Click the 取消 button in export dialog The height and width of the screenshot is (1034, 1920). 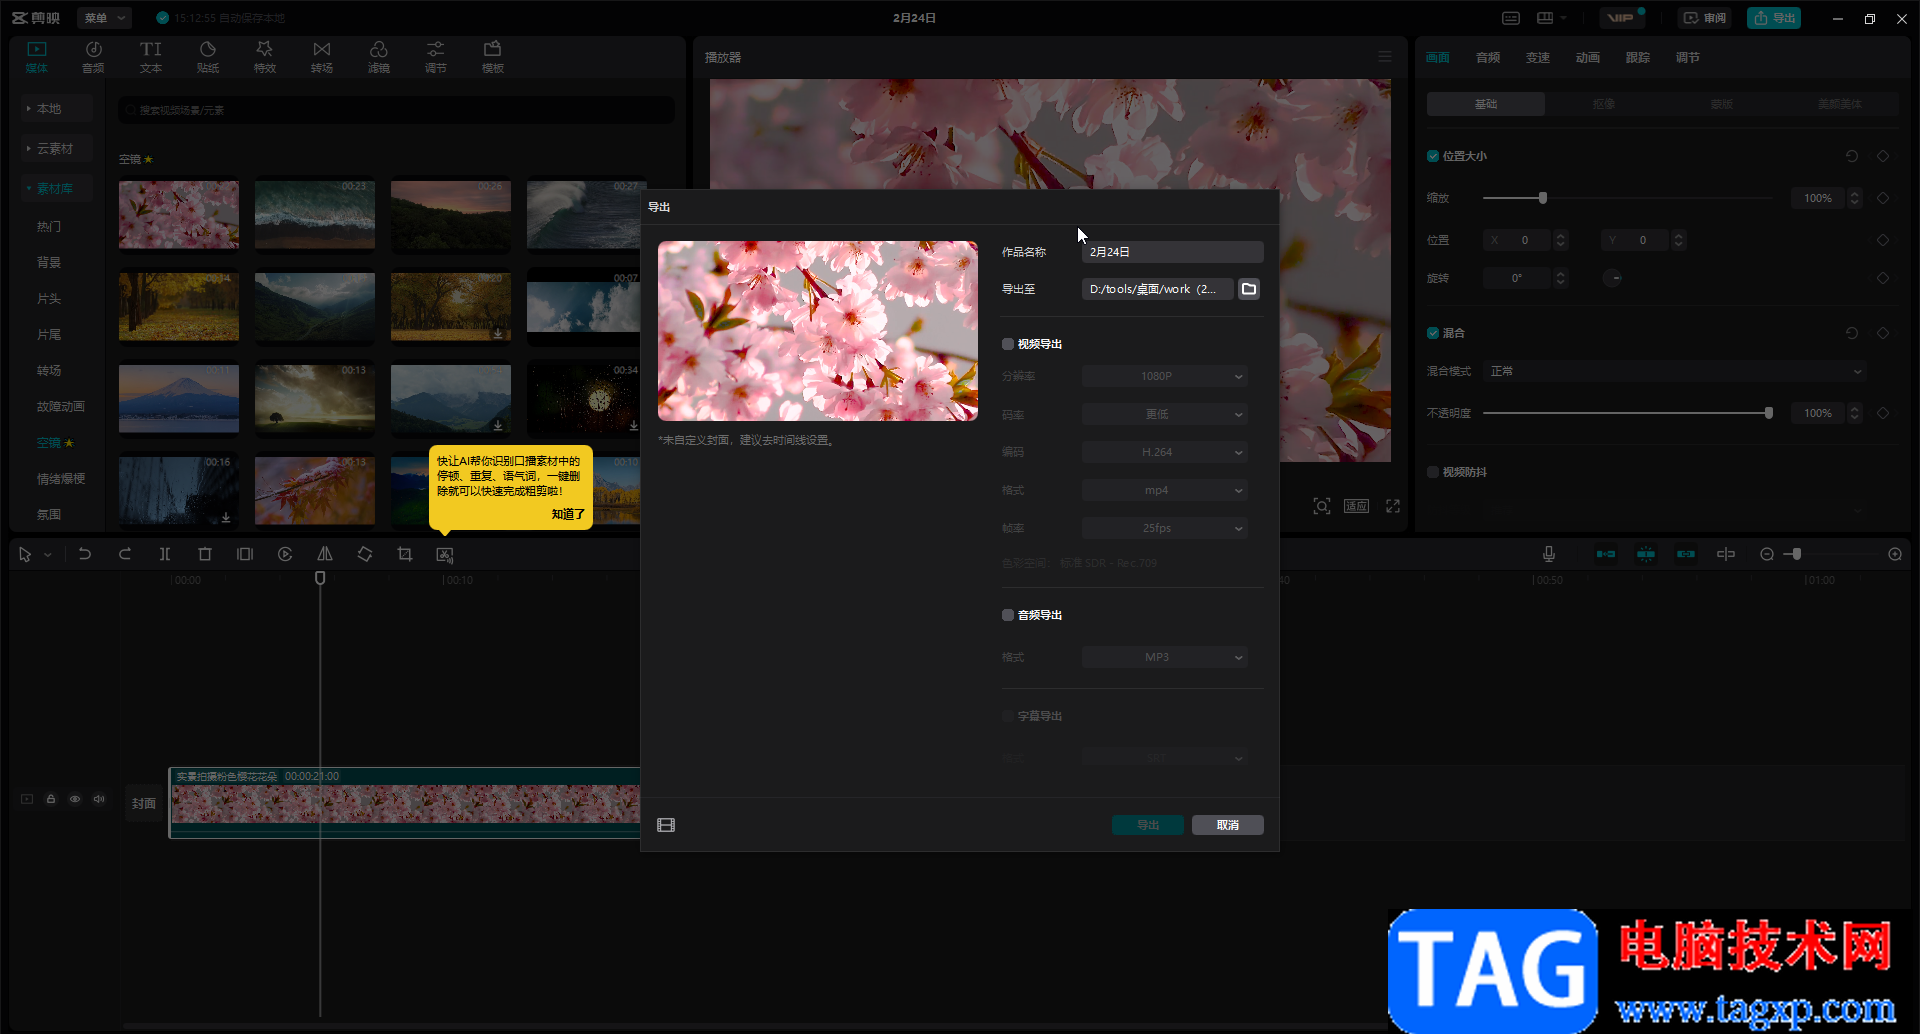1228,825
